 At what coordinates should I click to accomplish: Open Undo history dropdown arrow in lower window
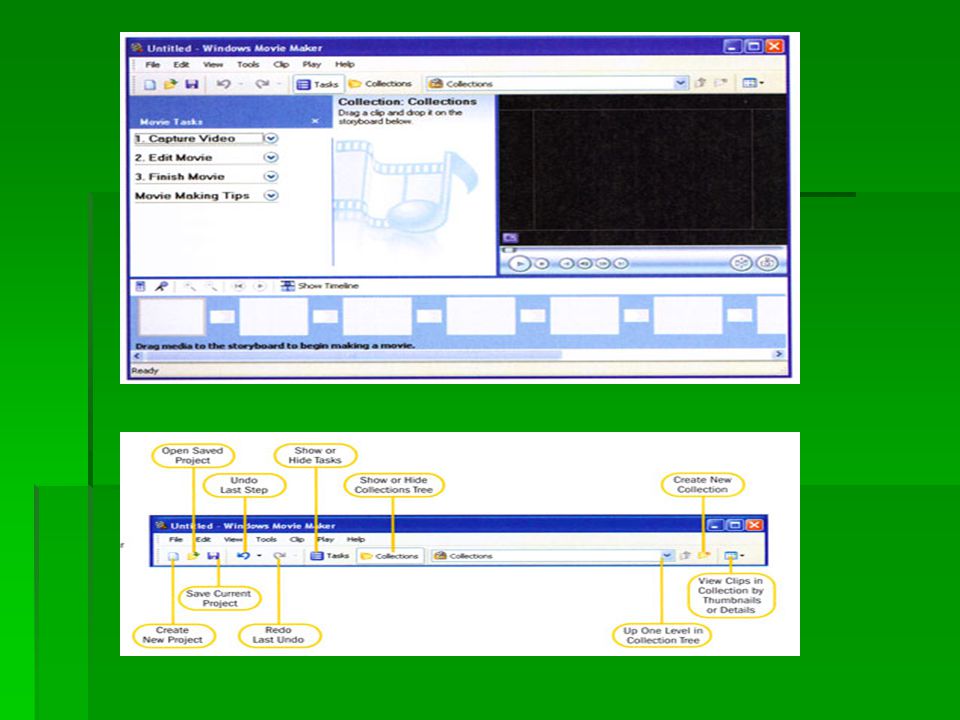pos(260,556)
